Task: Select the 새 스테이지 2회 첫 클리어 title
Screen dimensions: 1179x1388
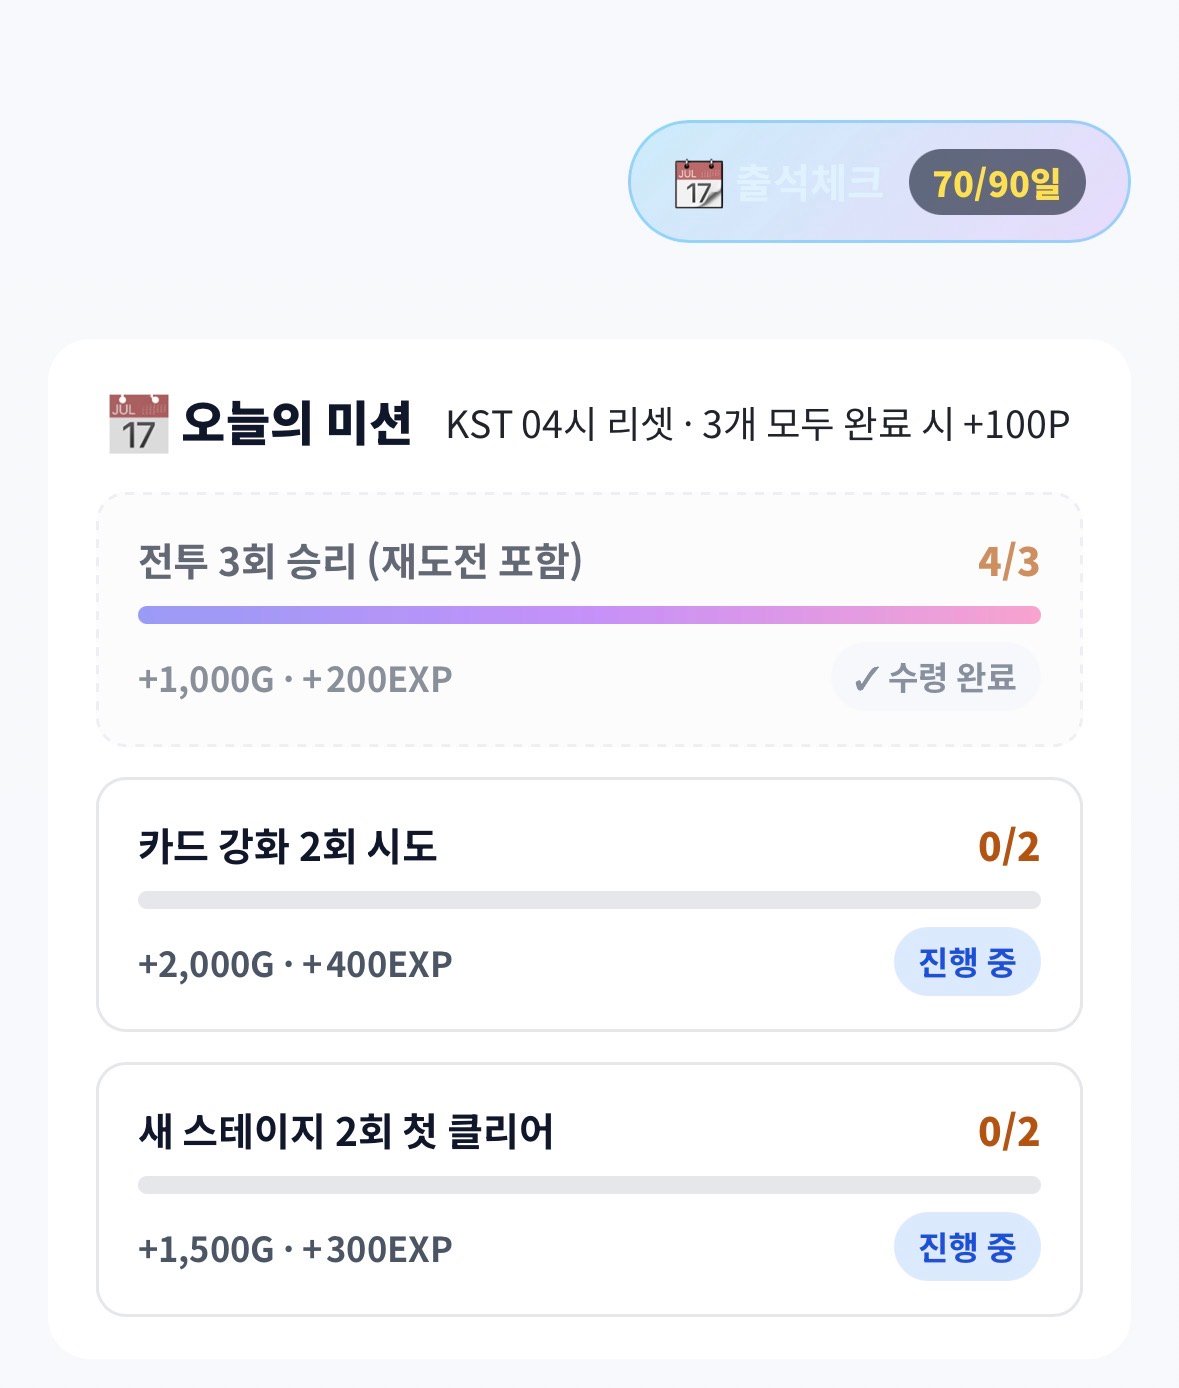Action: tap(346, 1132)
